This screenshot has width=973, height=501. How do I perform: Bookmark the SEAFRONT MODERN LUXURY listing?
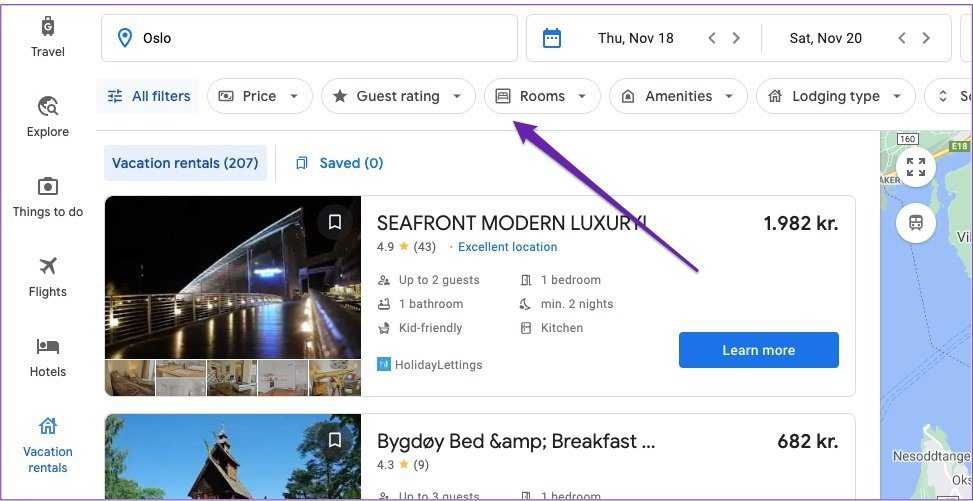pos(335,222)
